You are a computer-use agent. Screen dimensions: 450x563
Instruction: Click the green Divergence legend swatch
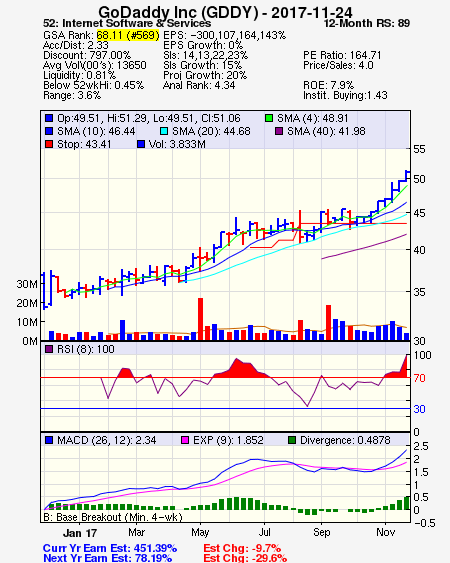click(292, 440)
